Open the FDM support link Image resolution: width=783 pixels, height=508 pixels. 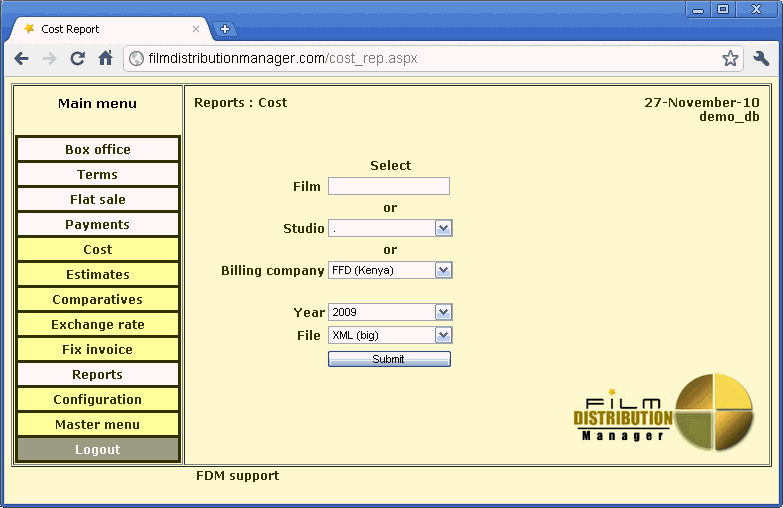click(x=238, y=476)
